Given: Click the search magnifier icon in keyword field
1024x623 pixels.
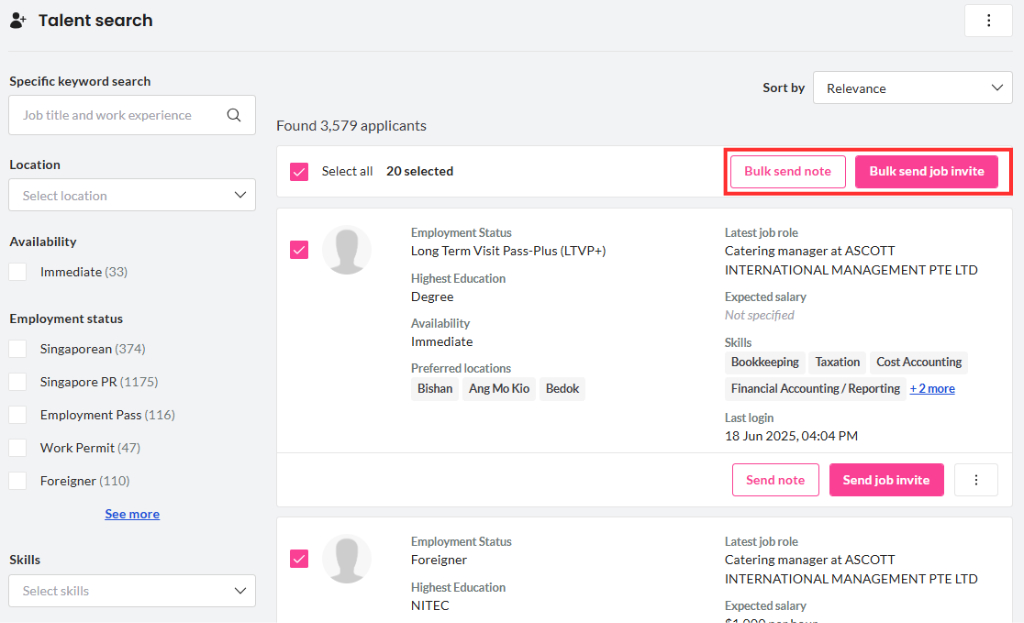Looking at the screenshot, I should (x=234, y=115).
